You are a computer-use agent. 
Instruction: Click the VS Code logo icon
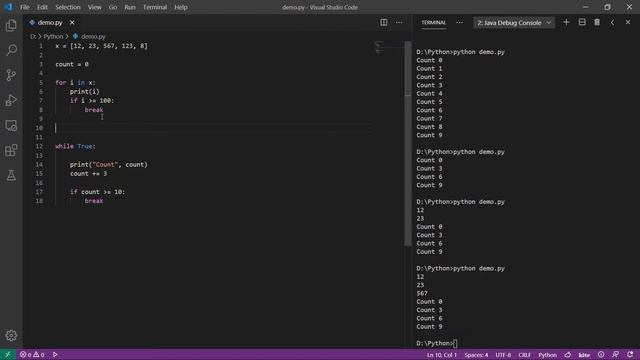(x=8, y=7)
